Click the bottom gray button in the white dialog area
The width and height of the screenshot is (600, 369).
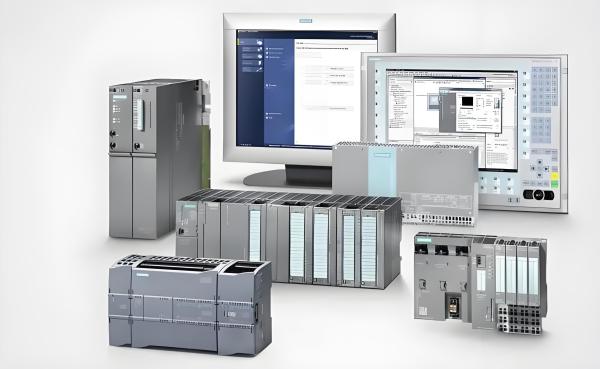click(340, 108)
